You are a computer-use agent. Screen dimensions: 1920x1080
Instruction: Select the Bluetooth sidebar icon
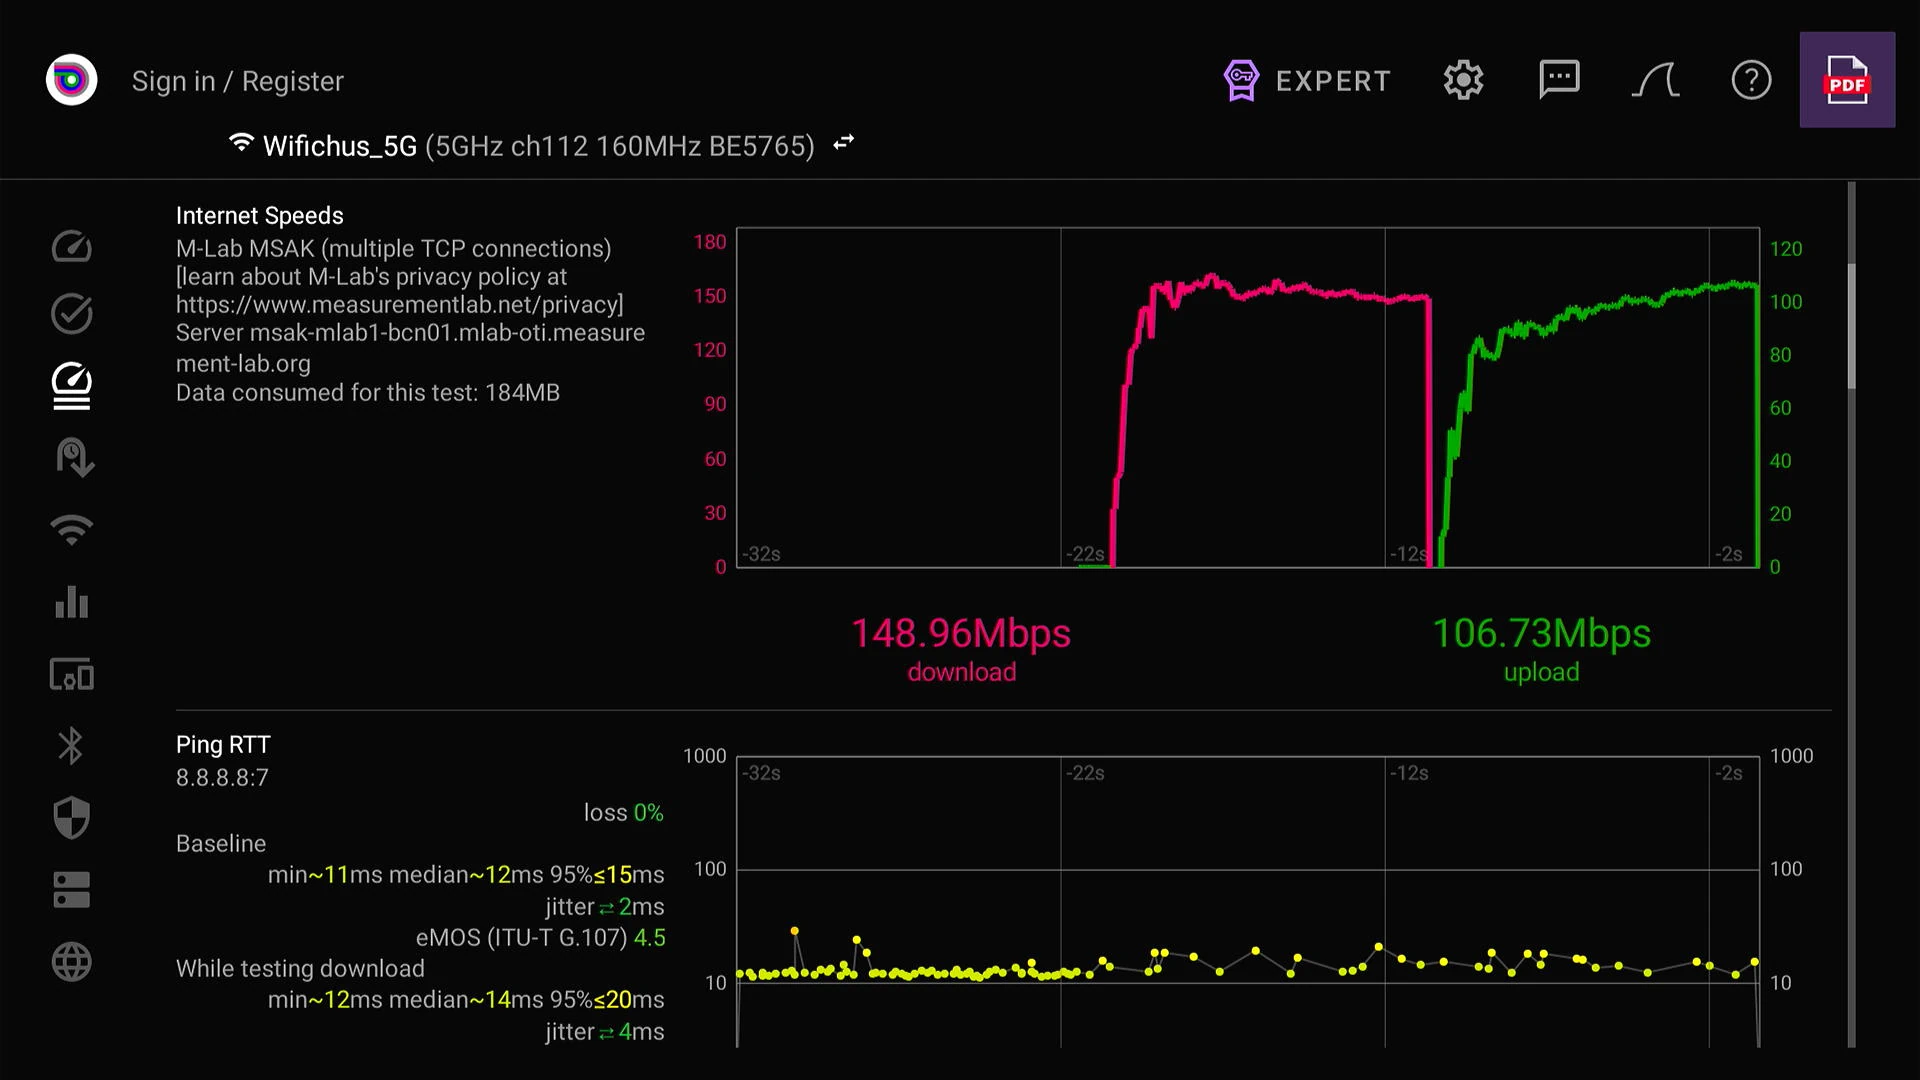71,746
